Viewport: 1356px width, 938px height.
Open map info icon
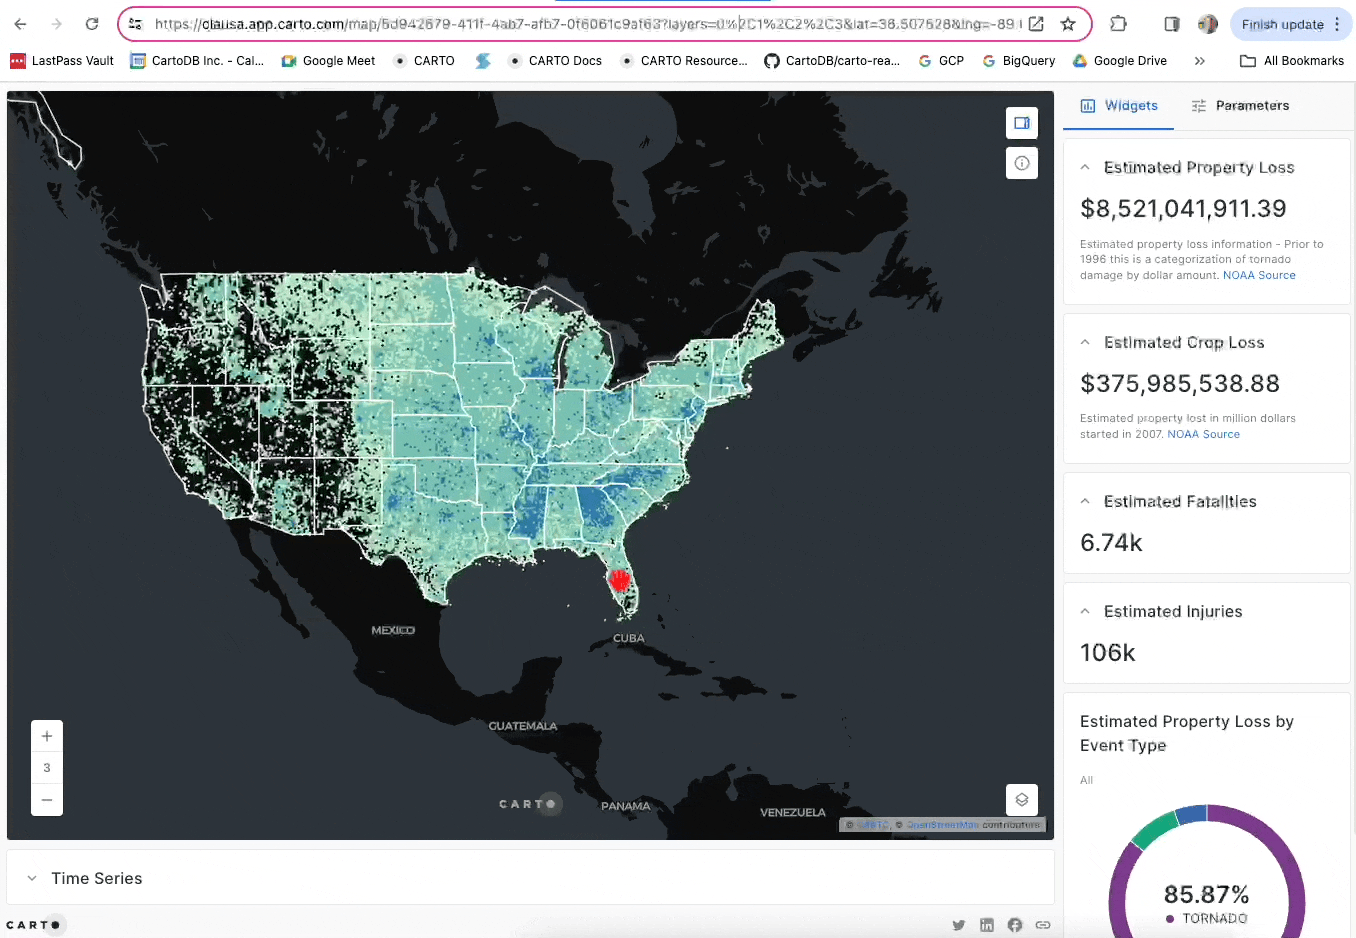(x=1022, y=163)
